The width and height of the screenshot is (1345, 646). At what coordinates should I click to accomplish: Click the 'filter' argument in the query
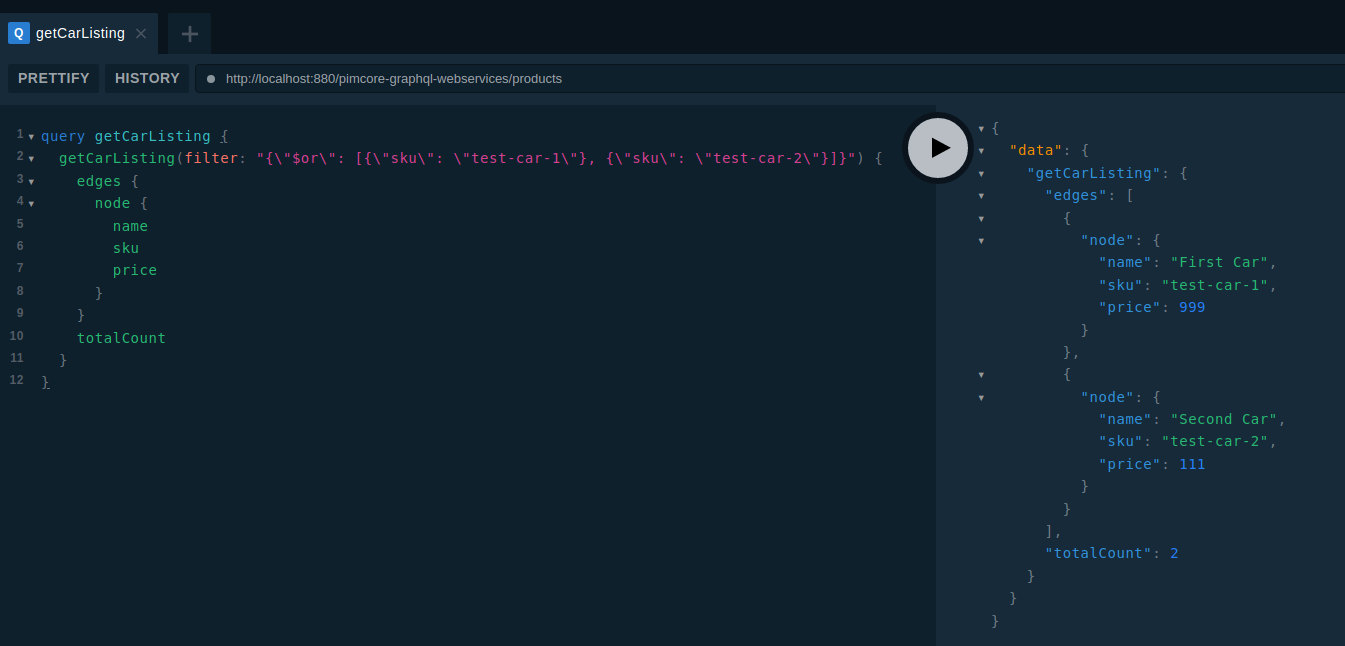[211, 158]
